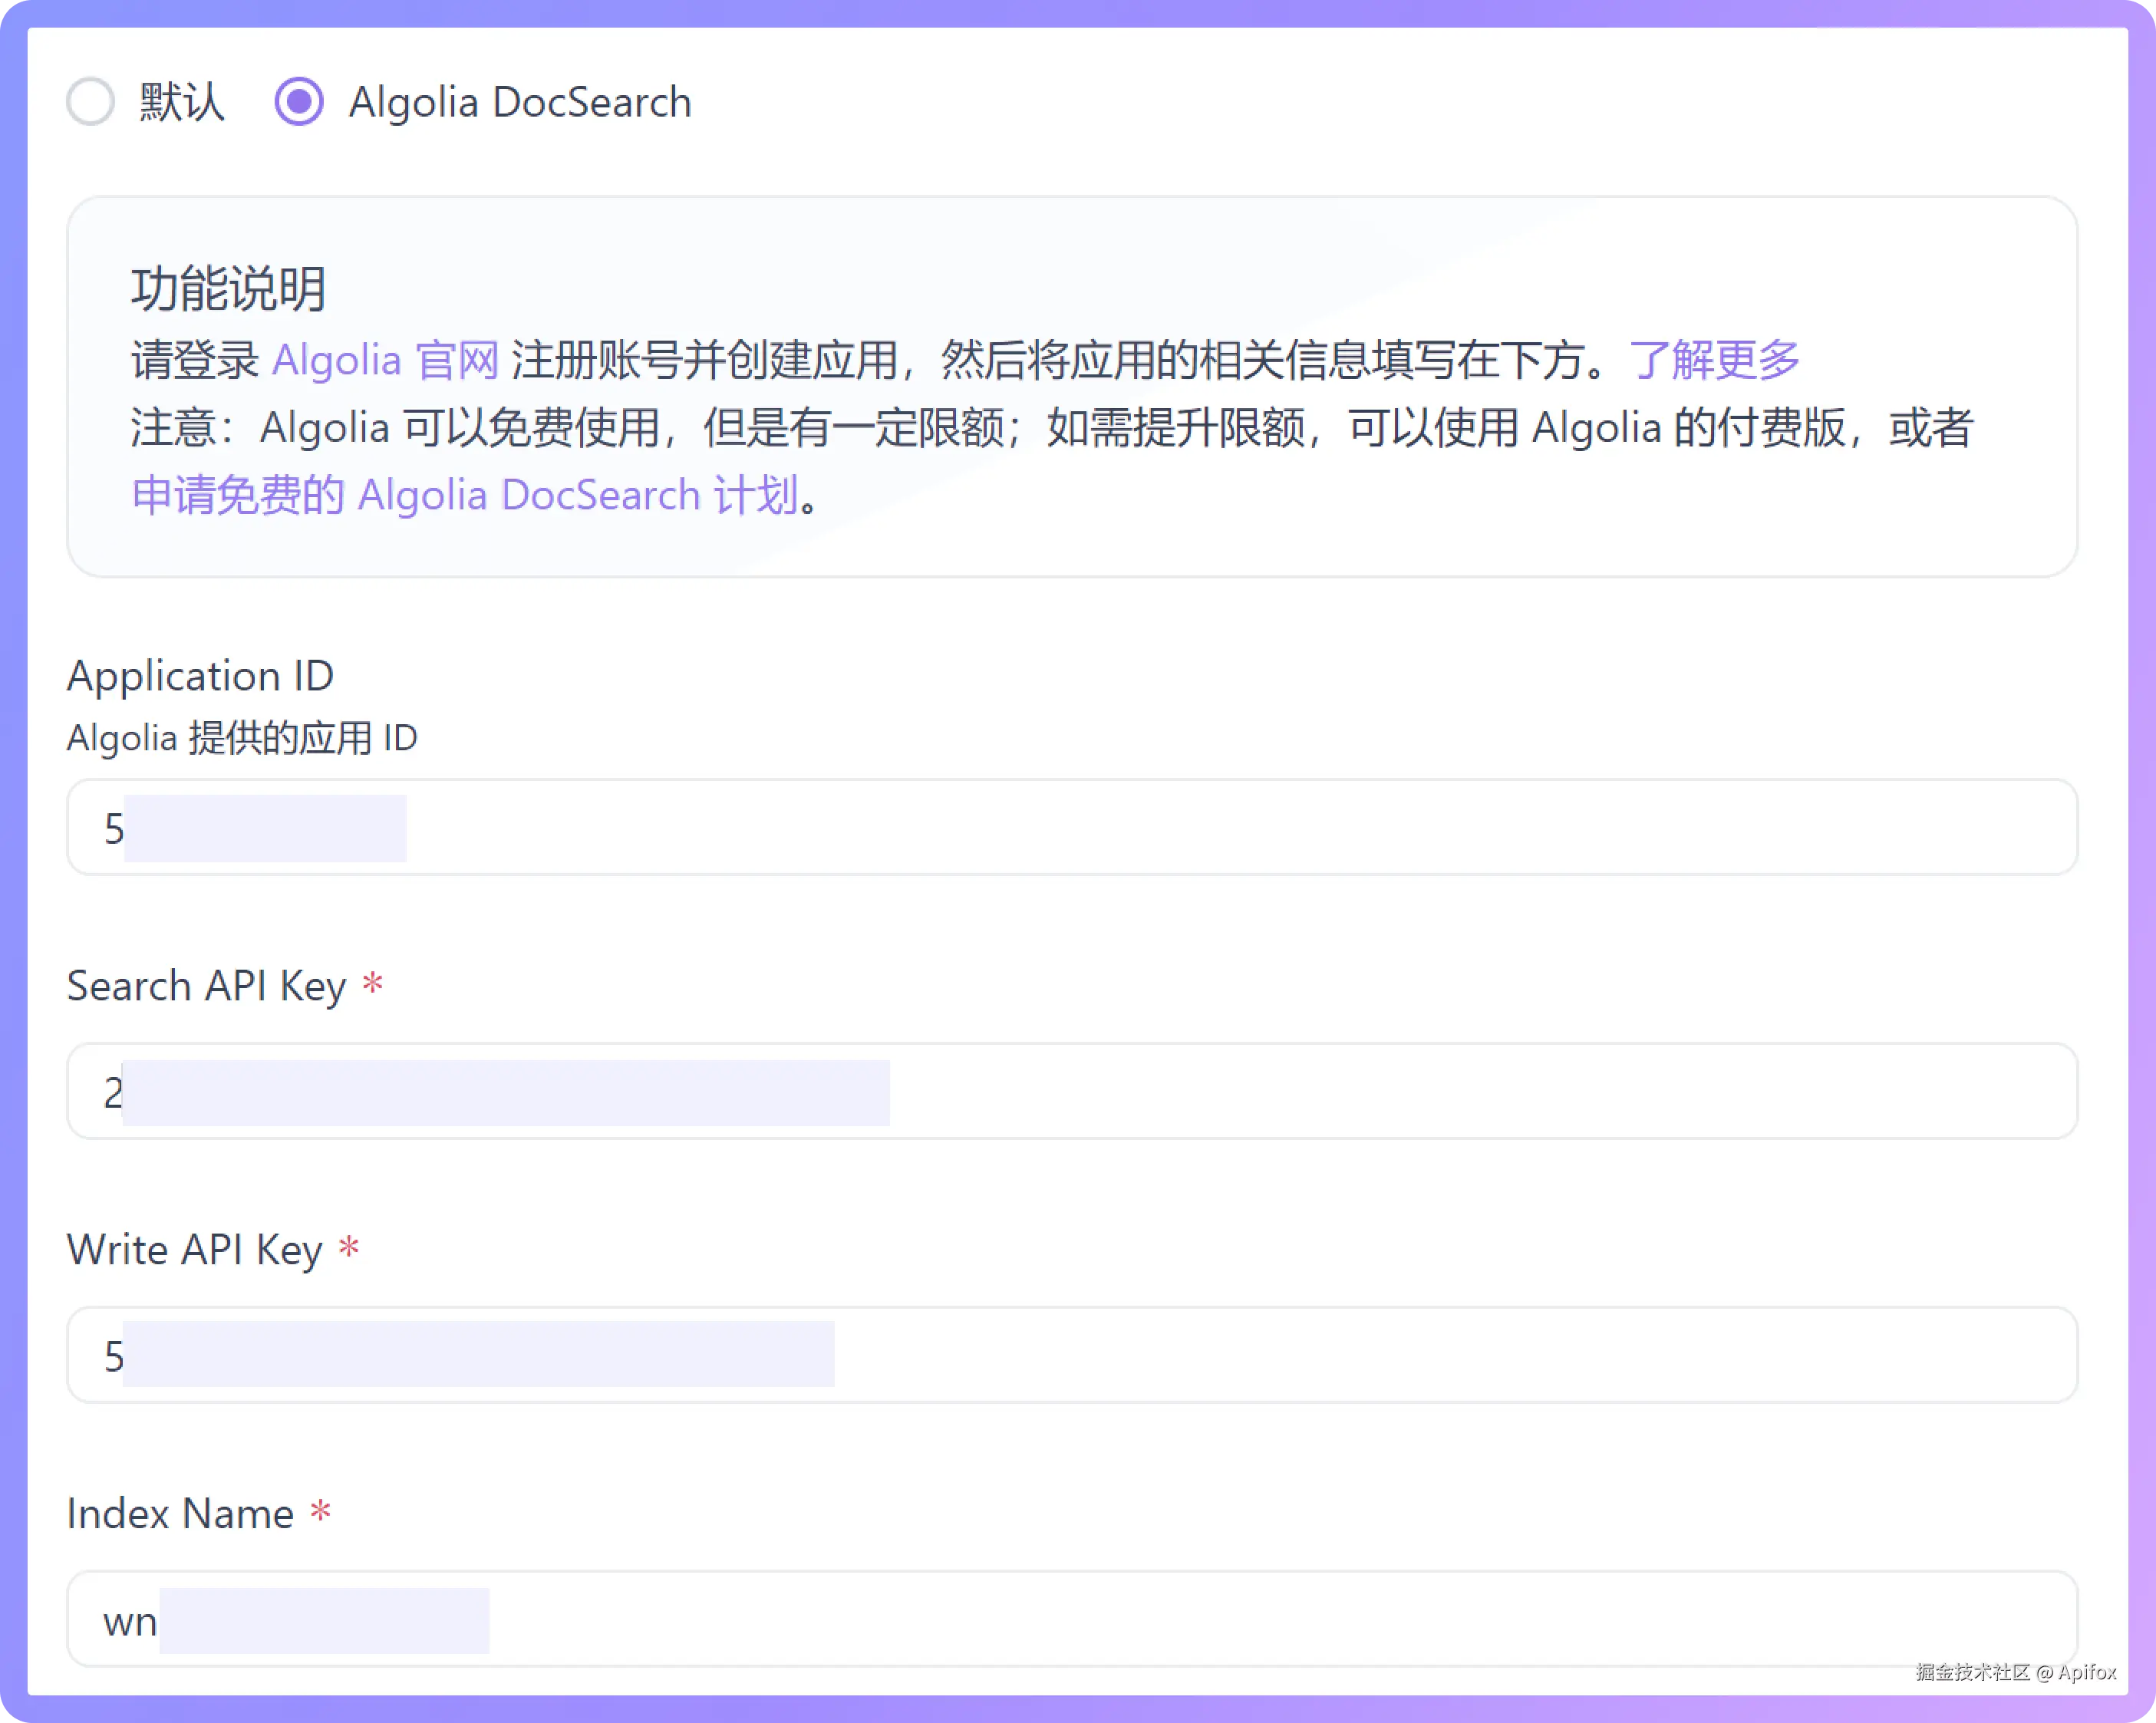Image resolution: width=2156 pixels, height=1723 pixels.
Task: Click the Search API Key required asterisk
Action: [372, 983]
